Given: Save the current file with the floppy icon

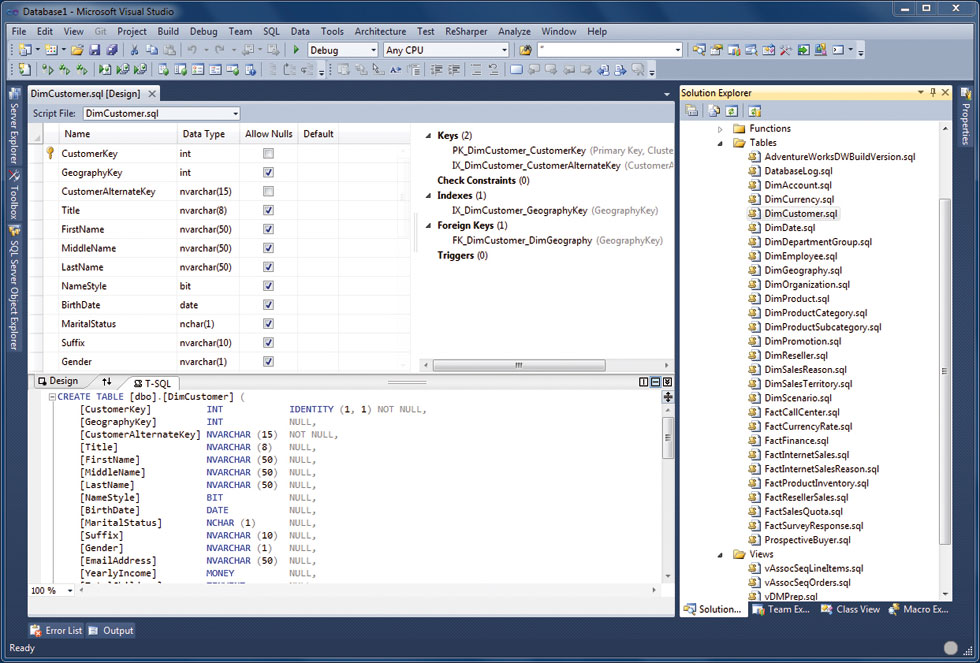Looking at the screenshot, I should pos(94,50).
